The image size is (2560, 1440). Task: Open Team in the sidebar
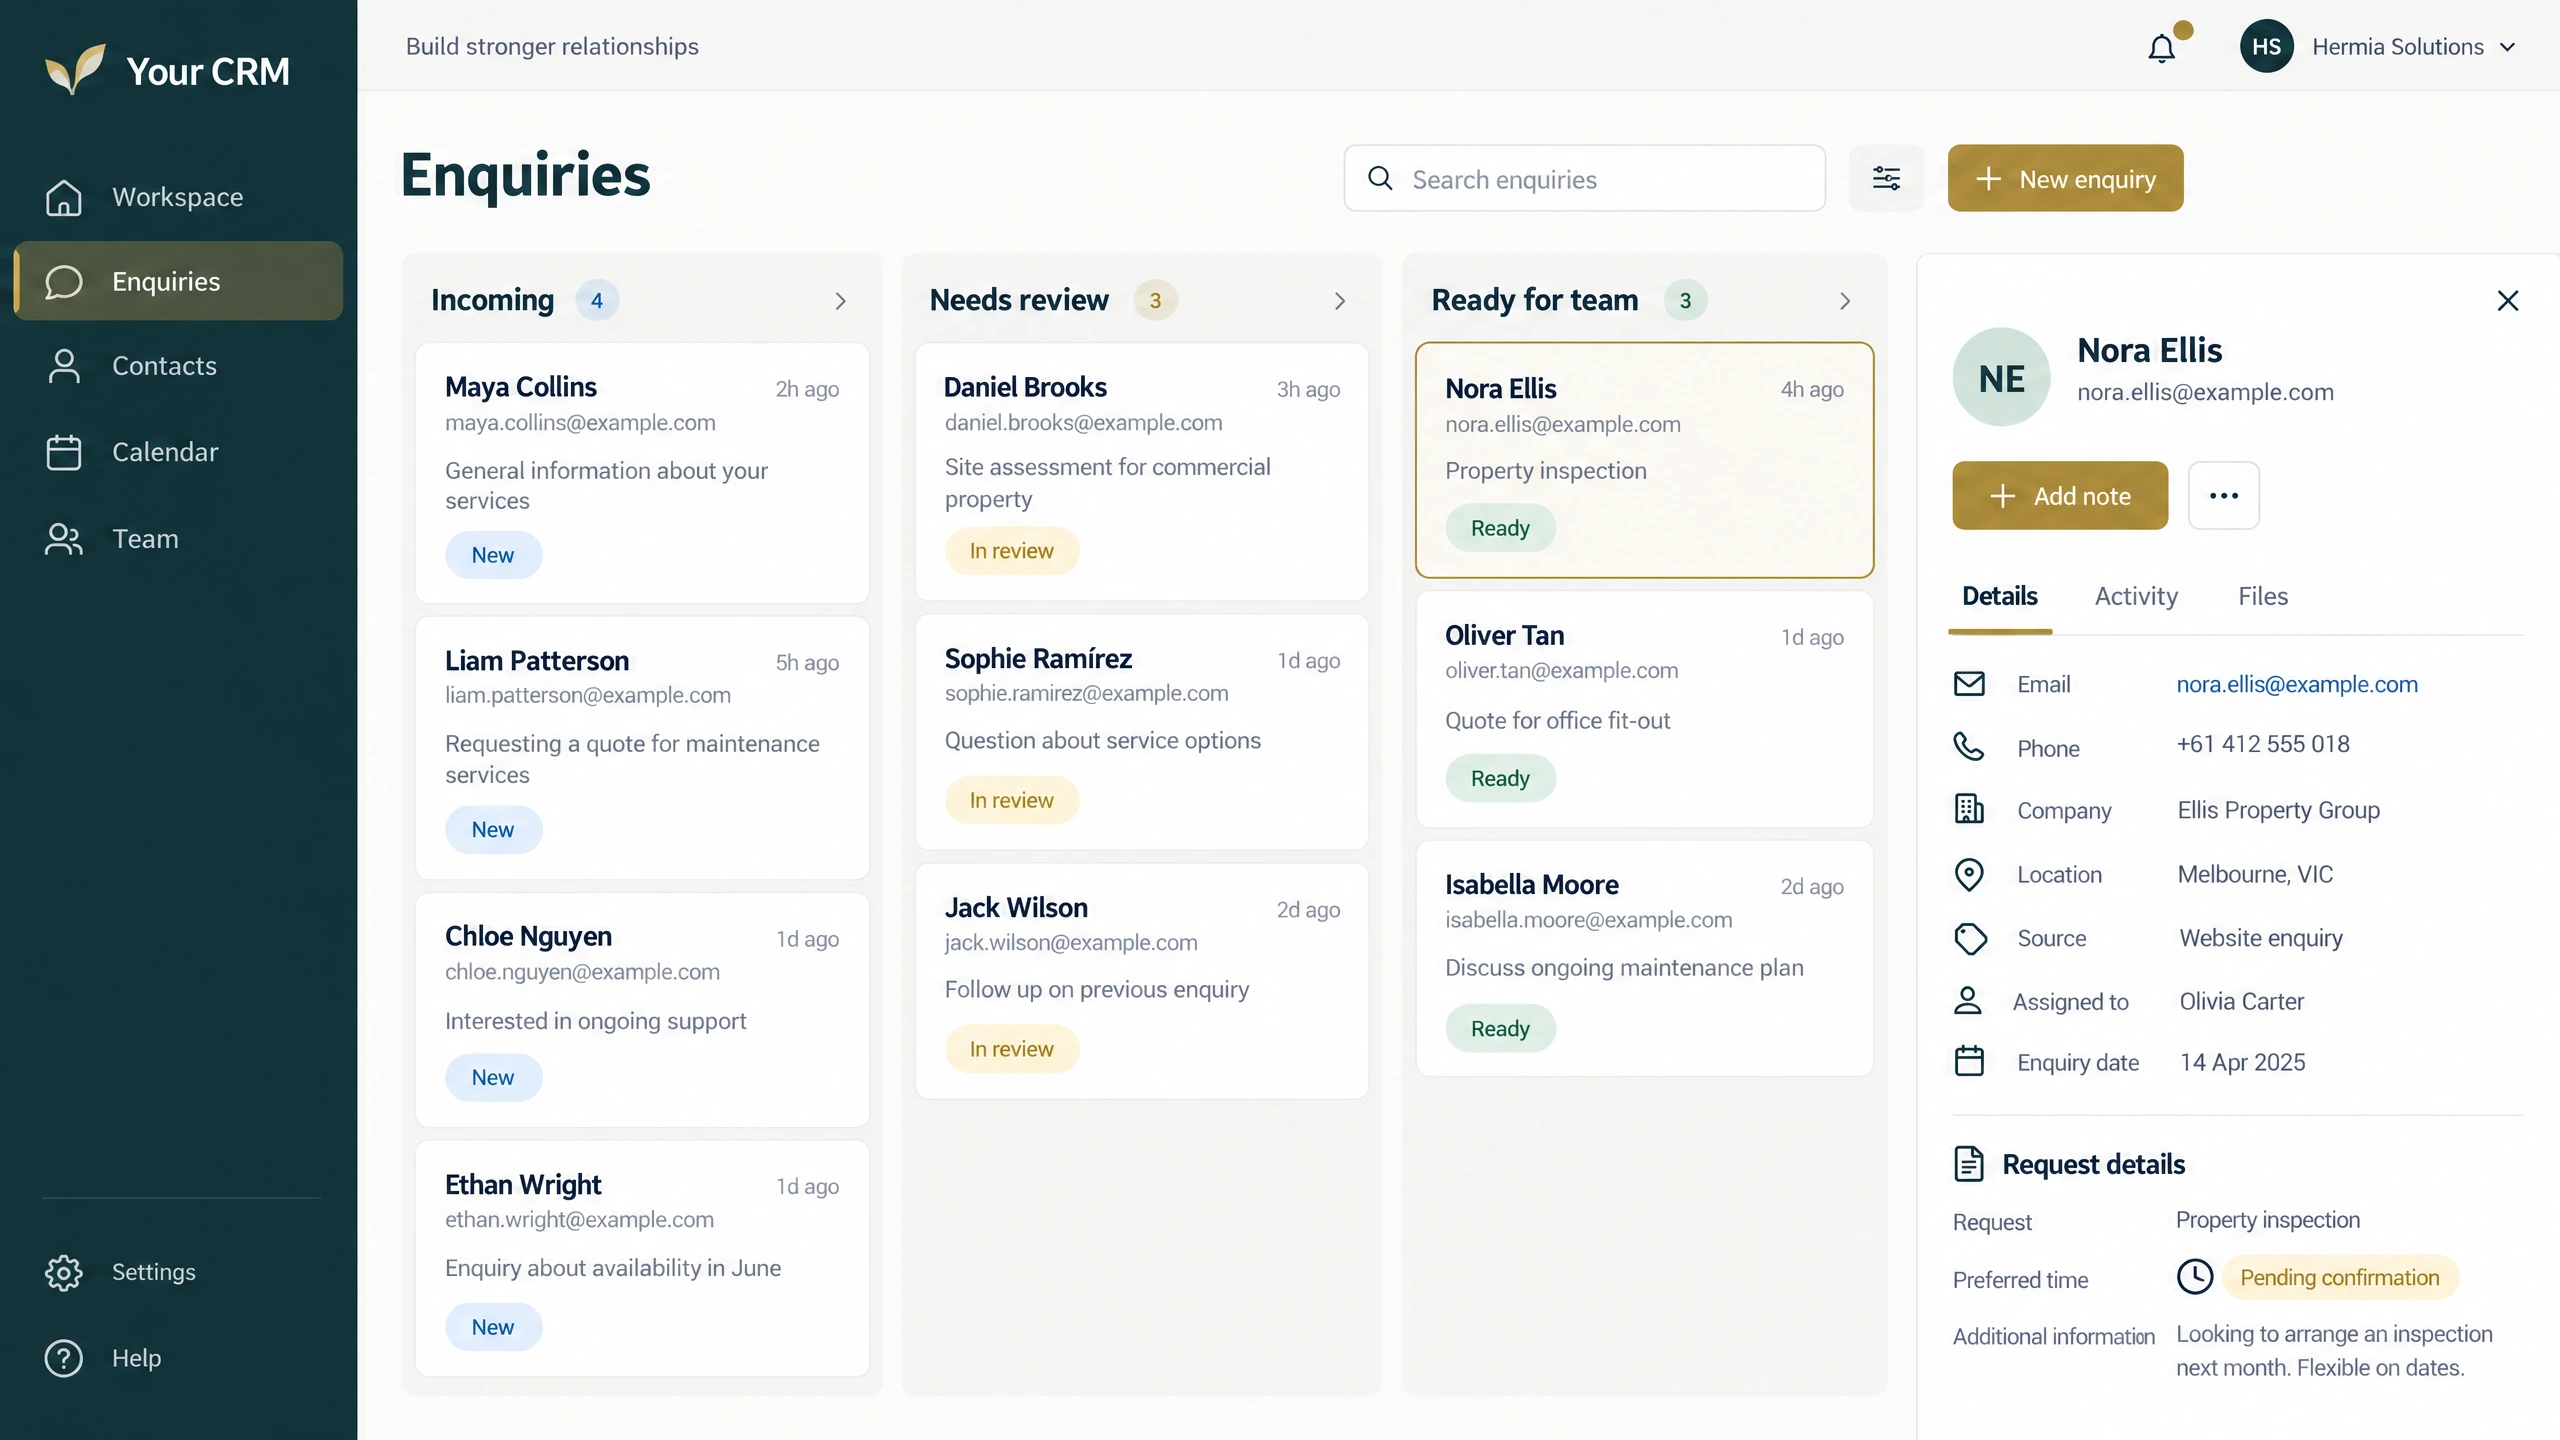(178, 539)
